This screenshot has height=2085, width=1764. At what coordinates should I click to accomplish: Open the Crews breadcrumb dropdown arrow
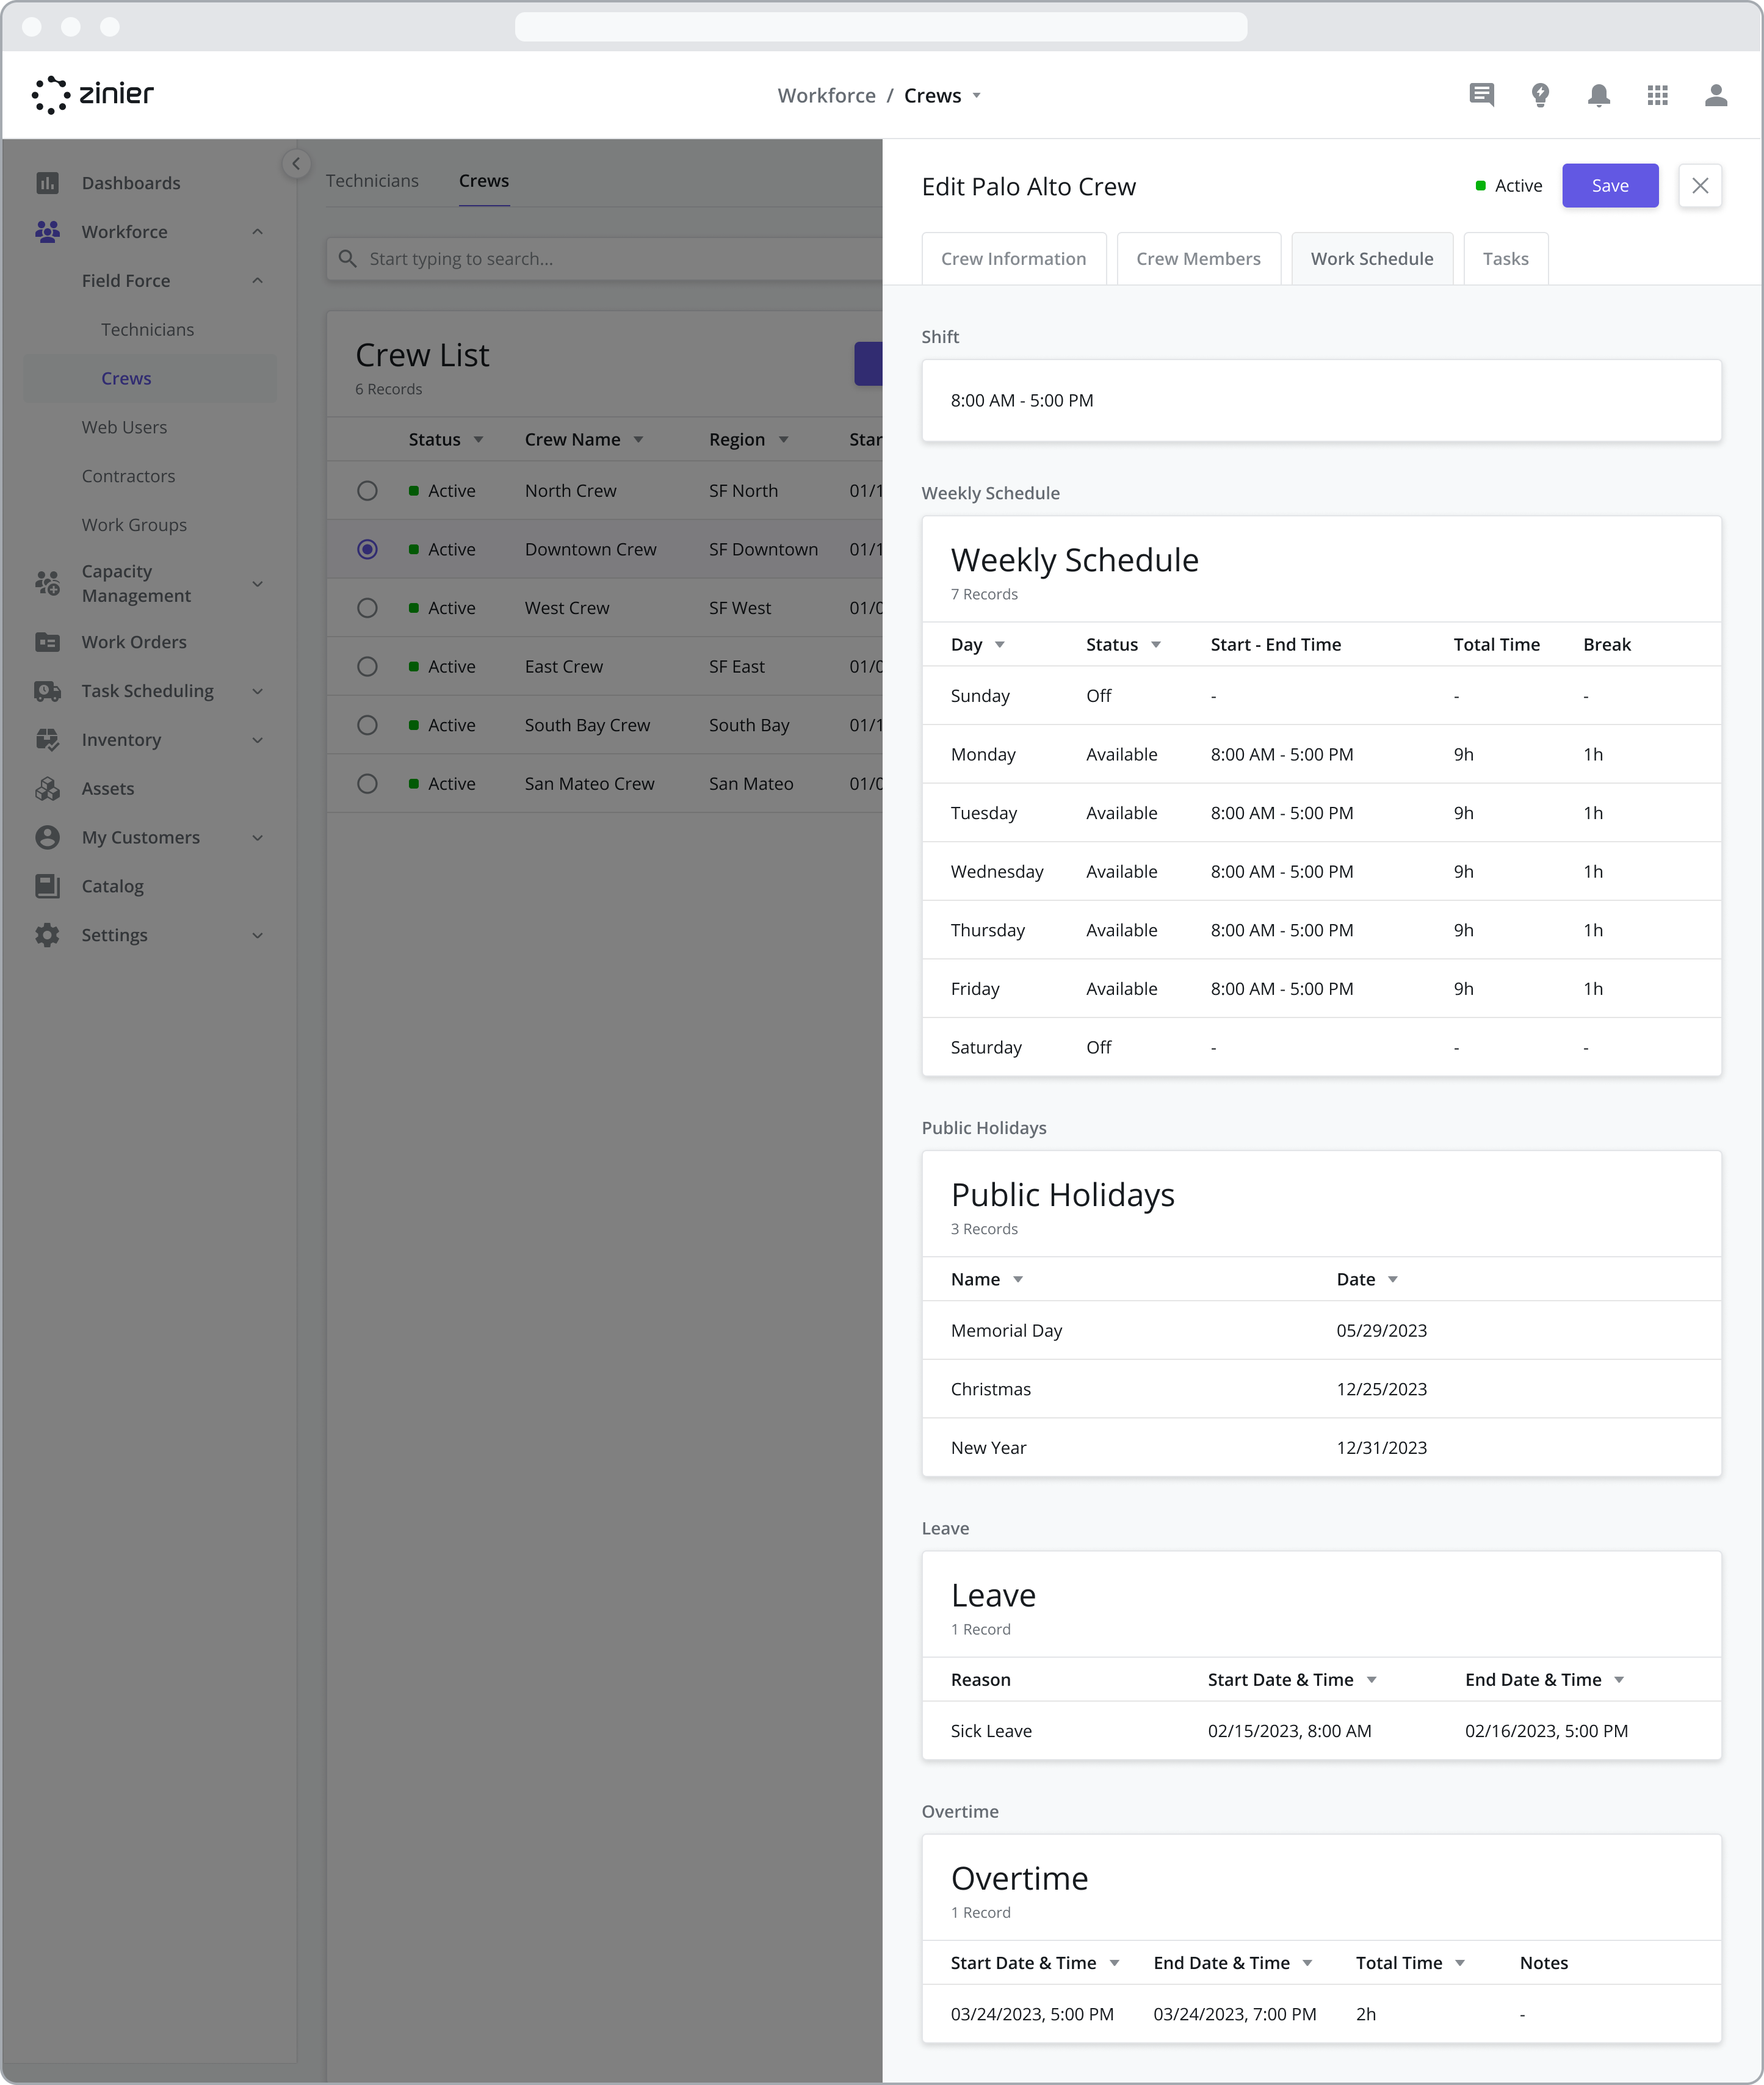pyautogui.click(x=976, y=96)
